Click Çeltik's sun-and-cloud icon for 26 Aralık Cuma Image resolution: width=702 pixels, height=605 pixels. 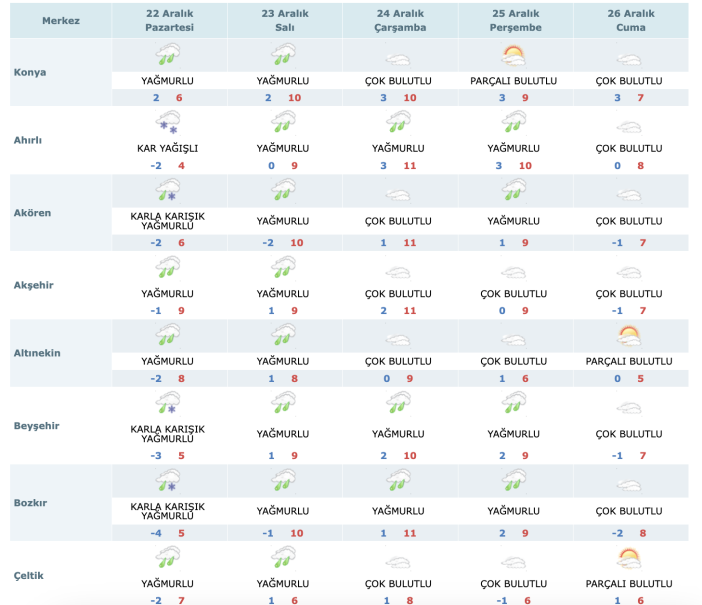coord(628,557)
